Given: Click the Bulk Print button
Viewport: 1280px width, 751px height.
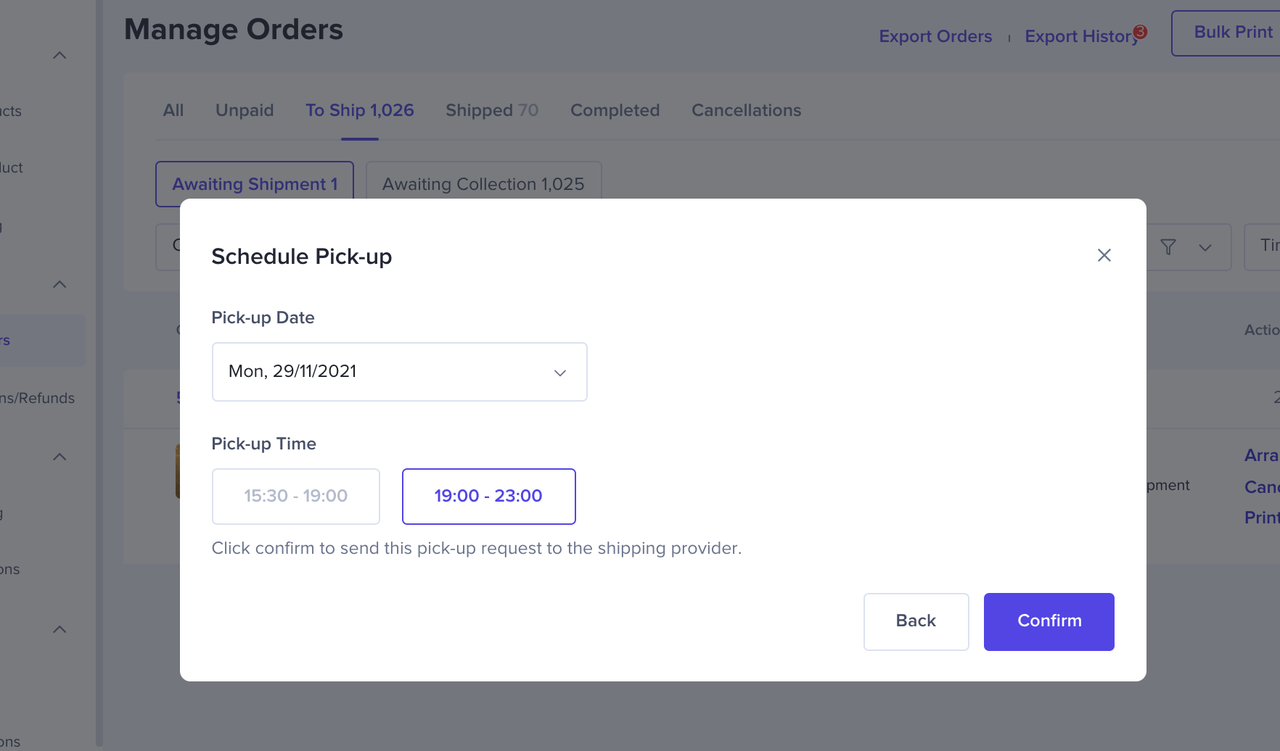Looking at the screenshot, I should tap(1232, 32).
